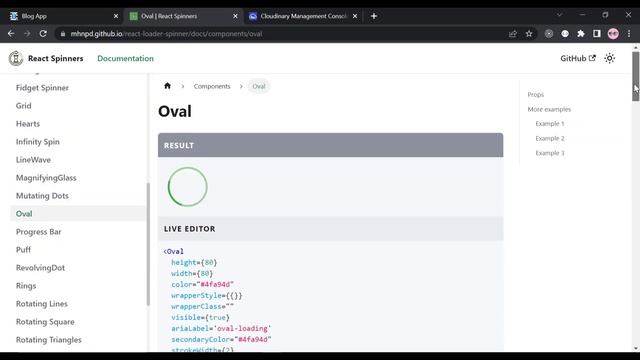Open the Extensions puzzle icon

point(581,34)
